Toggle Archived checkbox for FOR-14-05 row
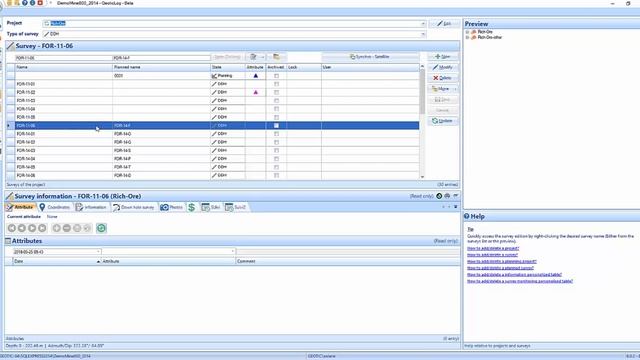The width and height of the screenshot is (640, 360). [276, 167]
